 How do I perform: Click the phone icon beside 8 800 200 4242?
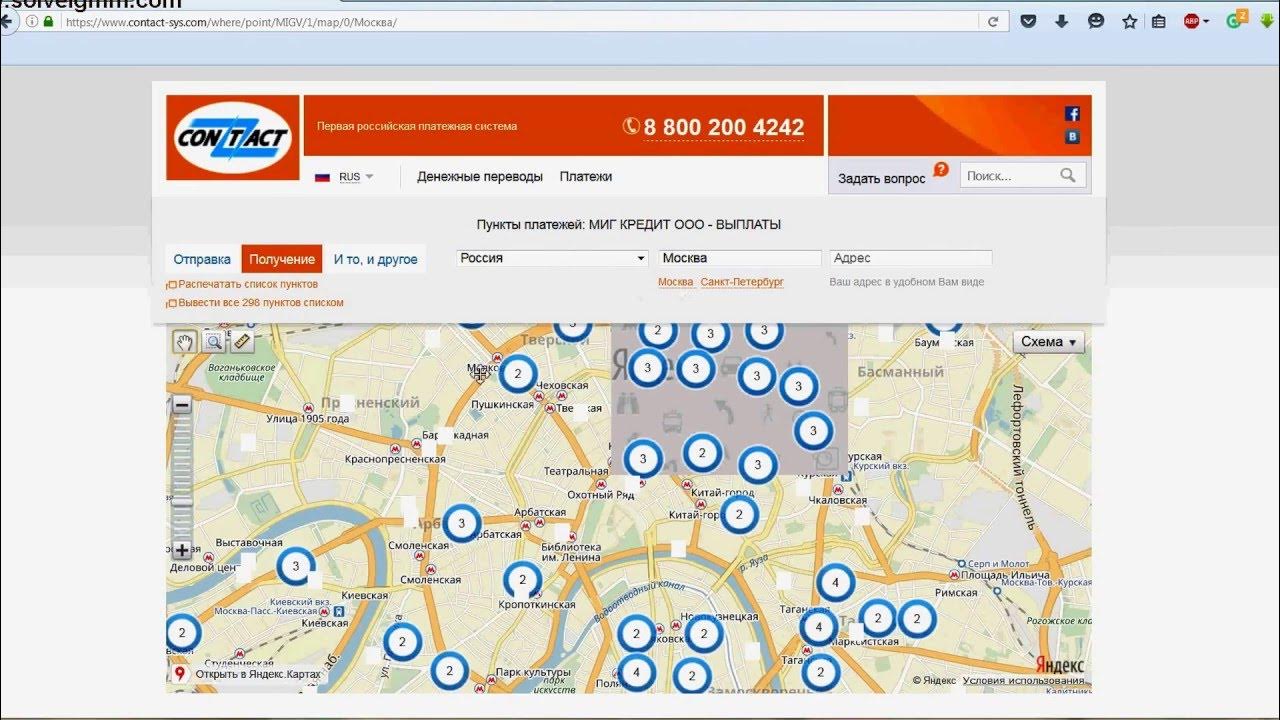click(631, 126)
